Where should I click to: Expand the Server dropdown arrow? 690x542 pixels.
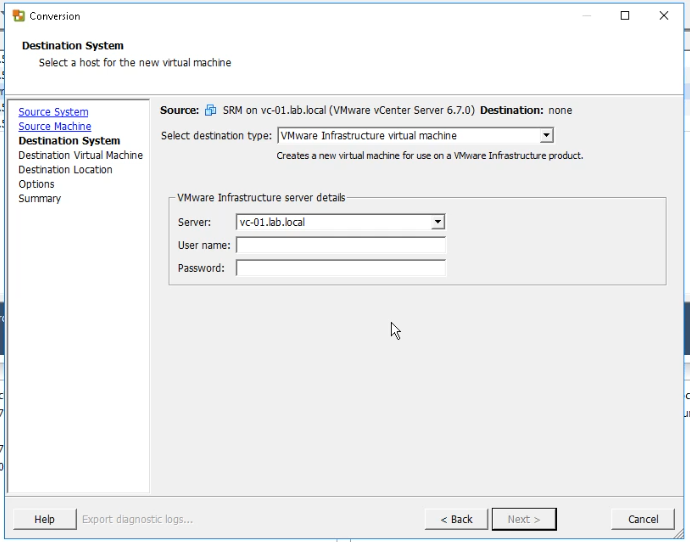(437, 222)
